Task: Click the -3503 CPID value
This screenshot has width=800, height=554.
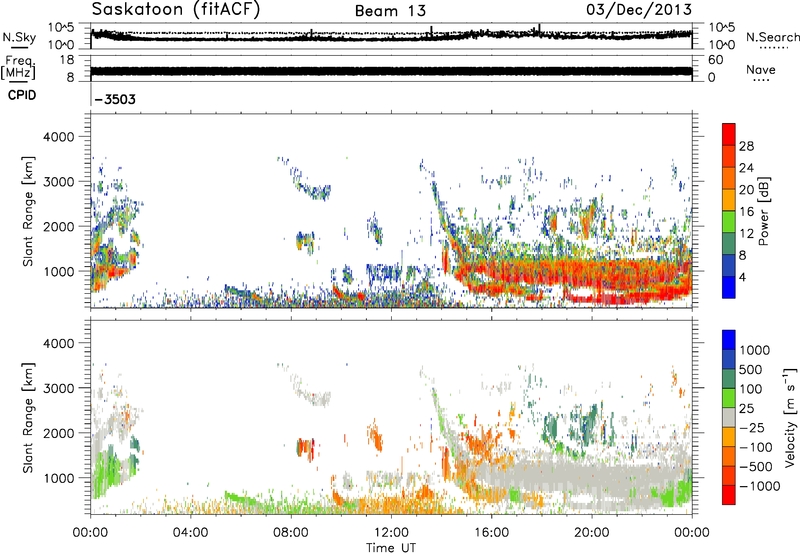Action: click(115, 99)
